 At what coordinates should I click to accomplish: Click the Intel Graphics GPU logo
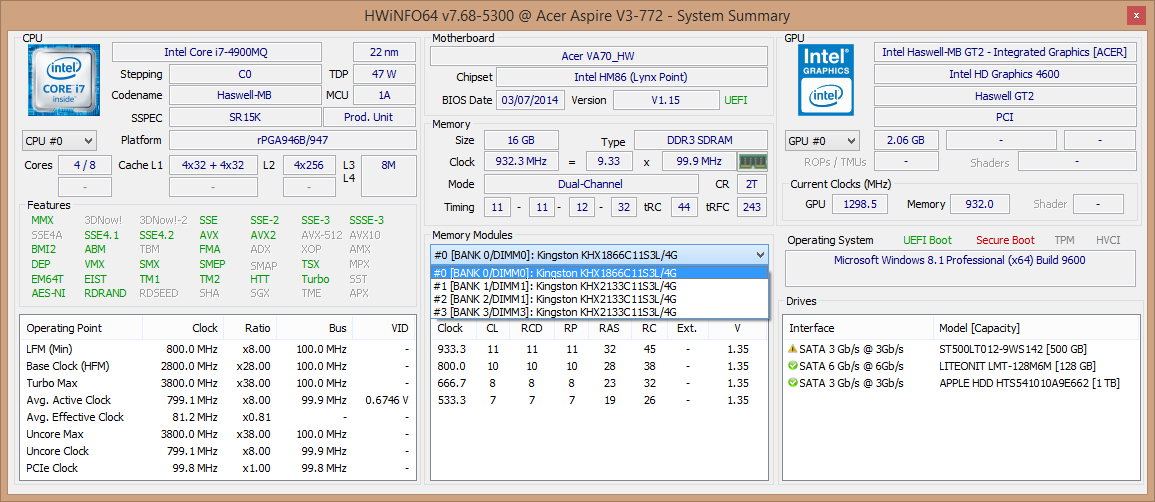(x=827, y=79)
